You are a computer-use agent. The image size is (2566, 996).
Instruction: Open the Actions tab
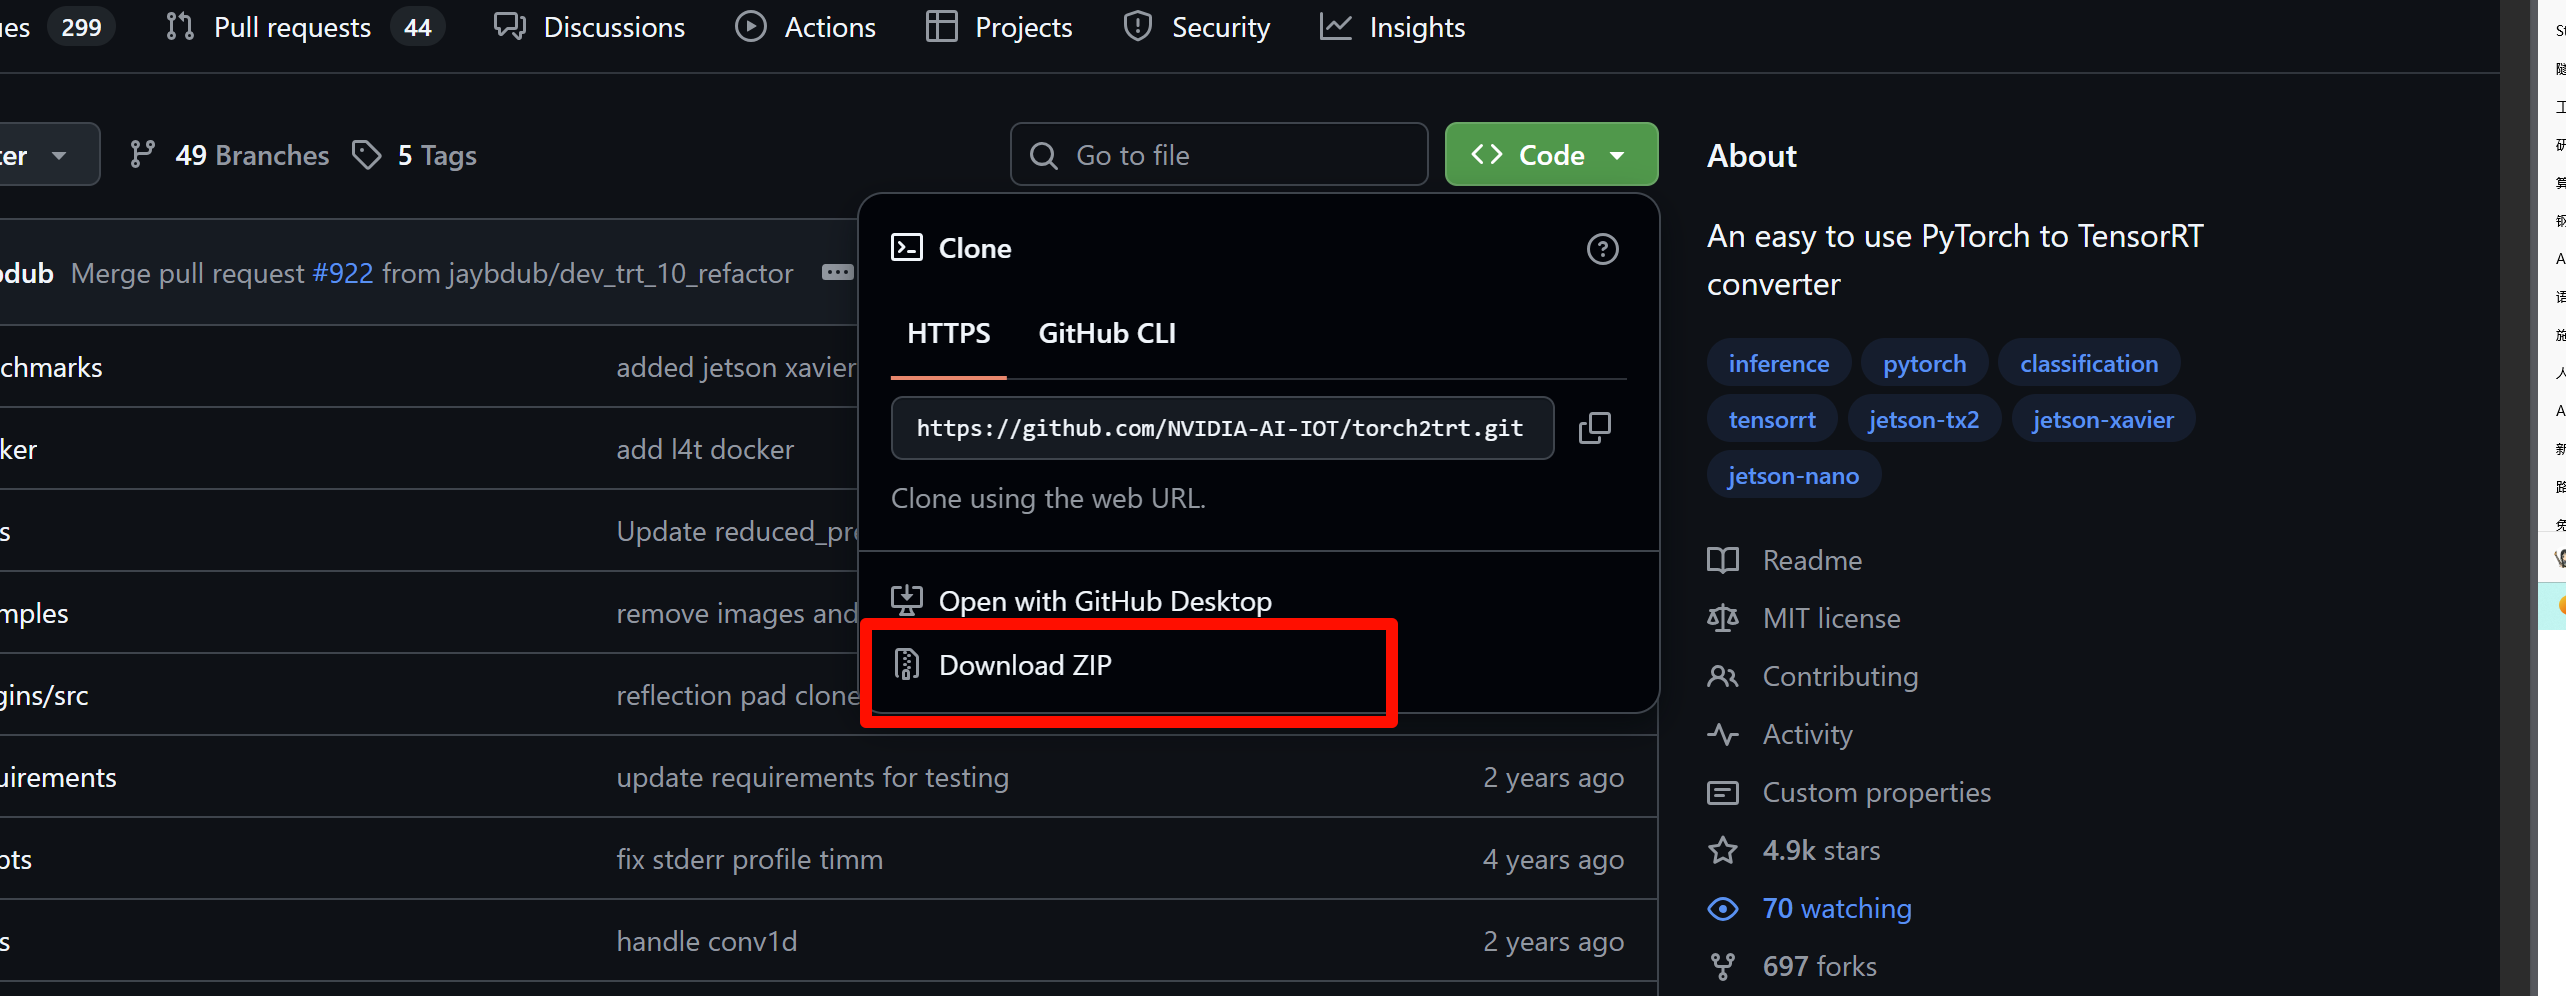(806, 27)
